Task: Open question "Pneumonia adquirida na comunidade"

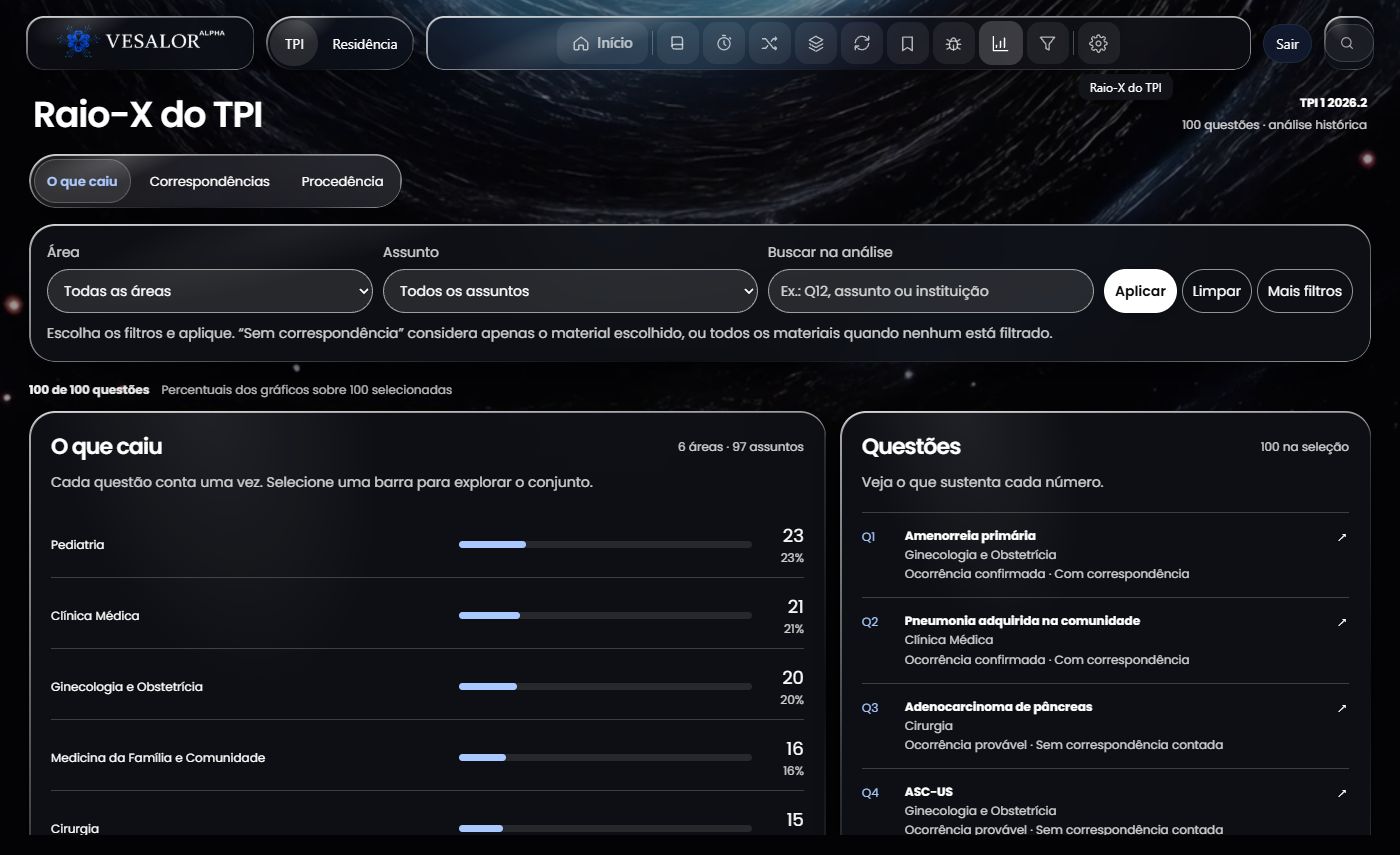Action: coord(1022,621)
